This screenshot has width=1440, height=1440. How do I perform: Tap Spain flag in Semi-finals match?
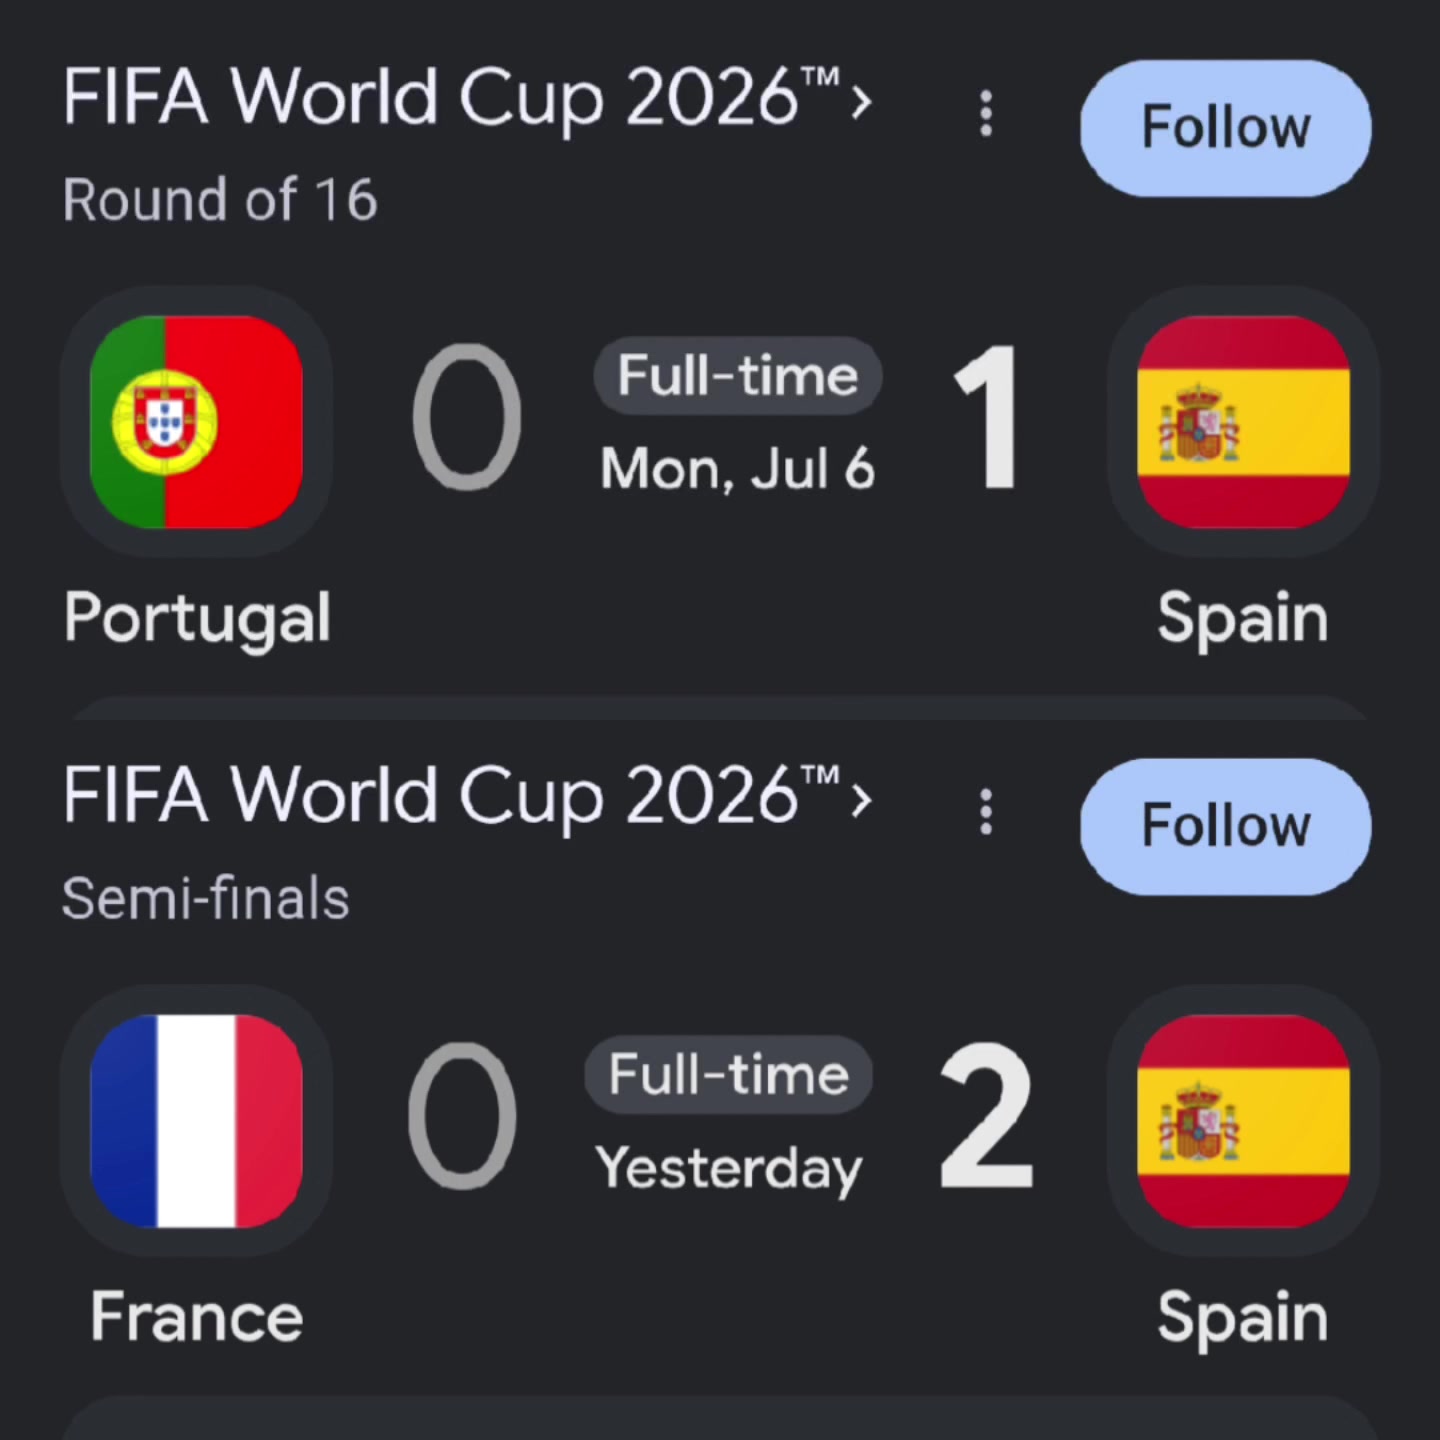[1244, 1120]
